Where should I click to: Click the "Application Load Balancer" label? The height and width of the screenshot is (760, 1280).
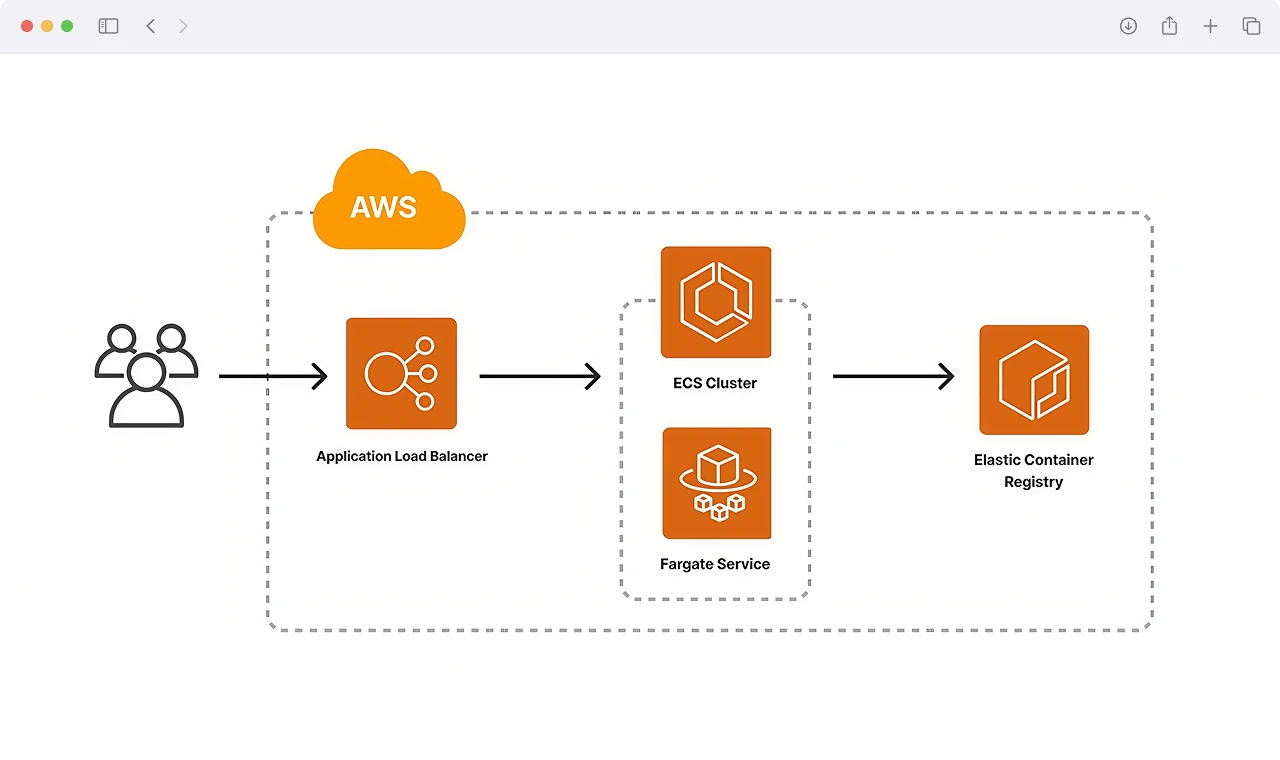coord(402,456)
